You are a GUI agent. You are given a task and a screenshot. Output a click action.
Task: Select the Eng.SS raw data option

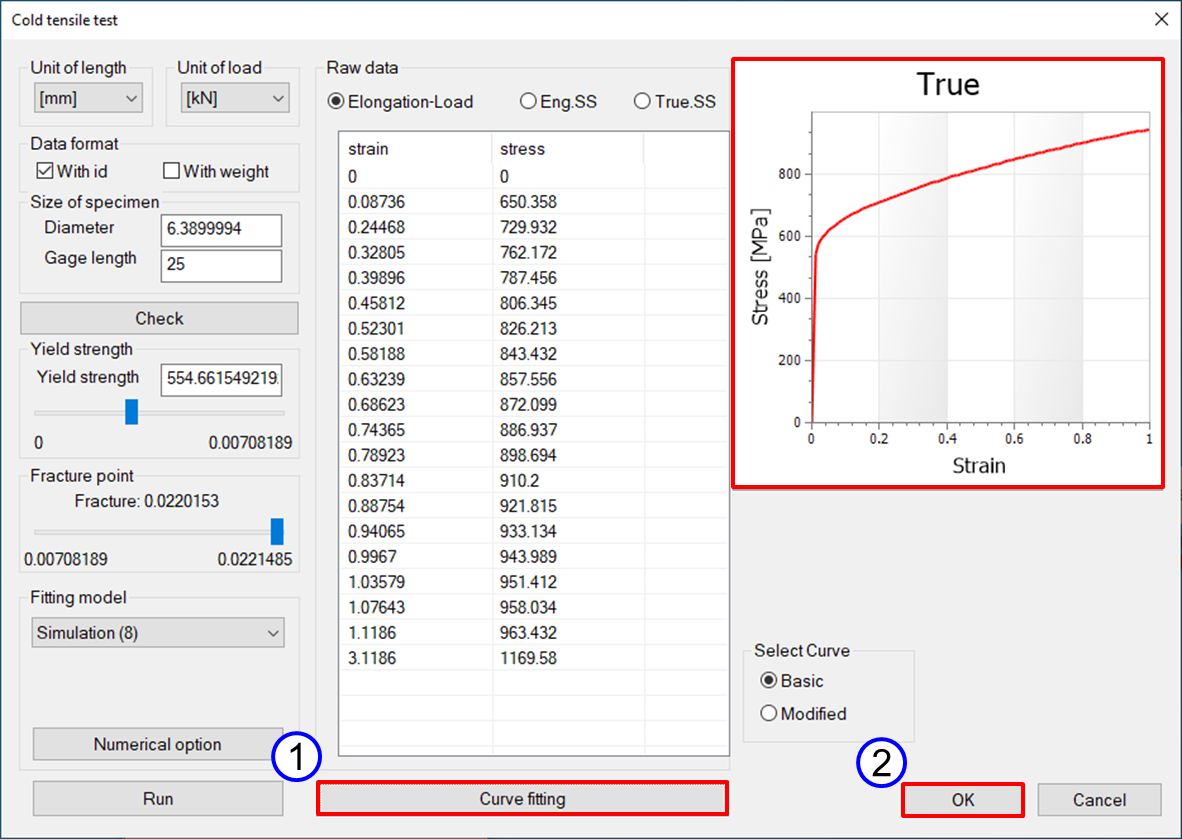(x=528, y=101)
